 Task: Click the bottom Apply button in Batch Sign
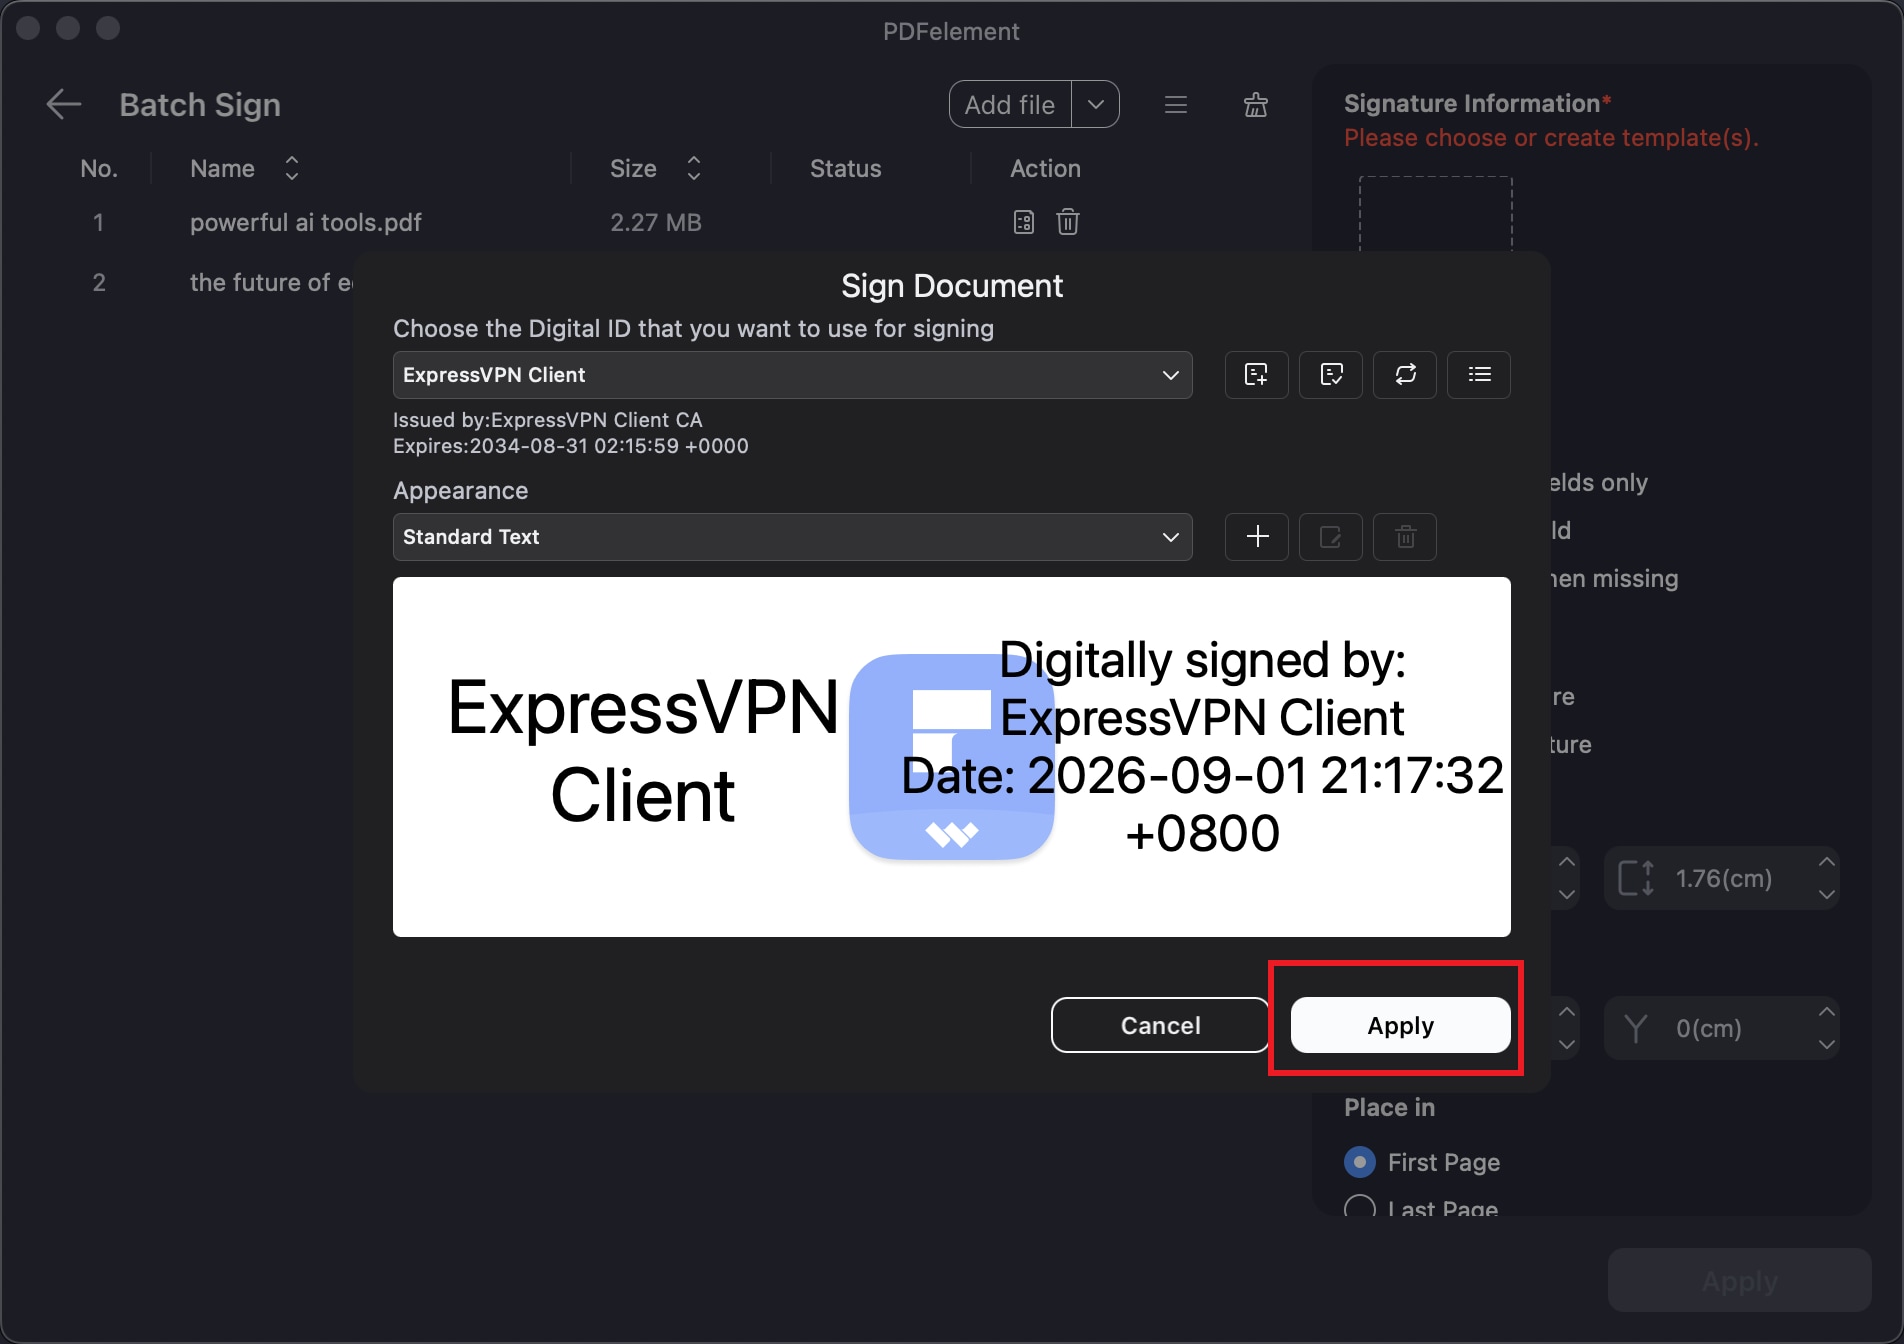1740,1280
